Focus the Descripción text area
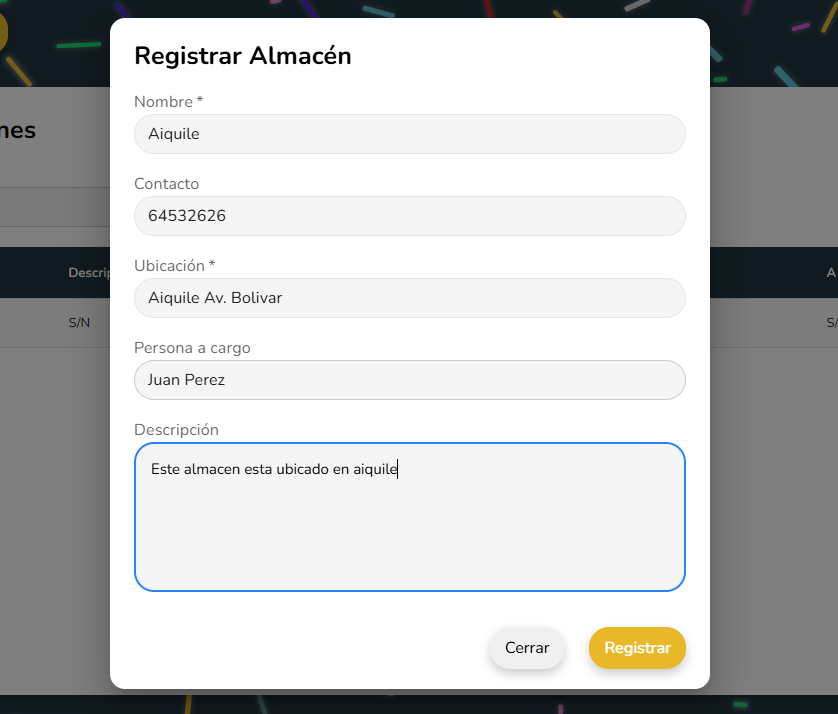Image resolution: width=838 pixels, height=714 pixels. 409,517
